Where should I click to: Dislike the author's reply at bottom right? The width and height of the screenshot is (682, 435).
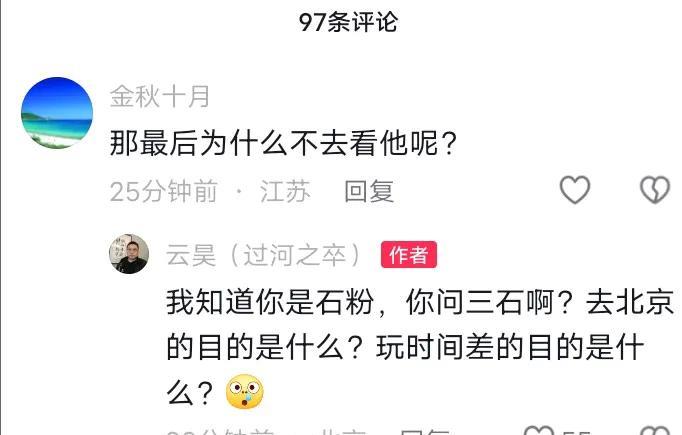click(655, 432)
